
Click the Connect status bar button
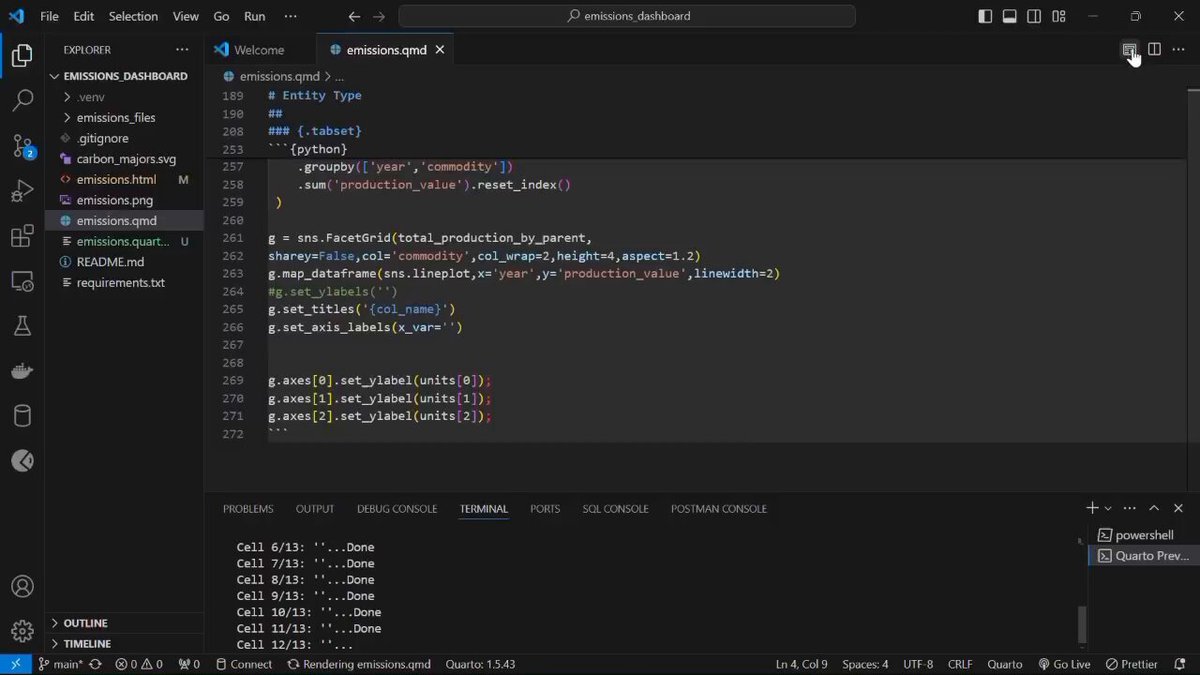(242, 664)
